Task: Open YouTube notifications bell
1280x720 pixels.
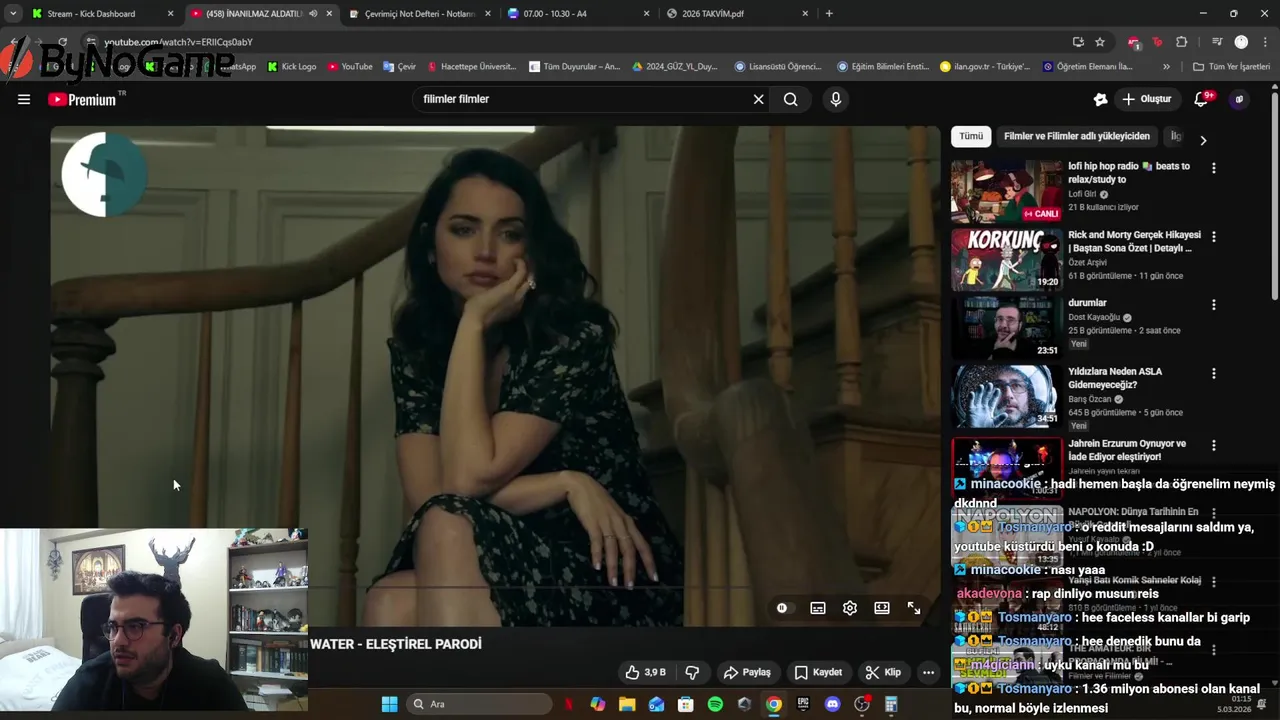Action: (1202, 99)
